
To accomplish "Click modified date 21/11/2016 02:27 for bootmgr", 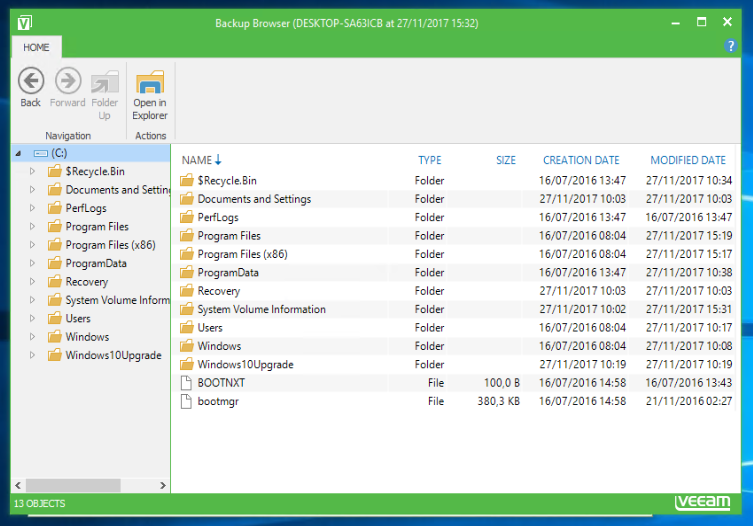I will point(689,401).
